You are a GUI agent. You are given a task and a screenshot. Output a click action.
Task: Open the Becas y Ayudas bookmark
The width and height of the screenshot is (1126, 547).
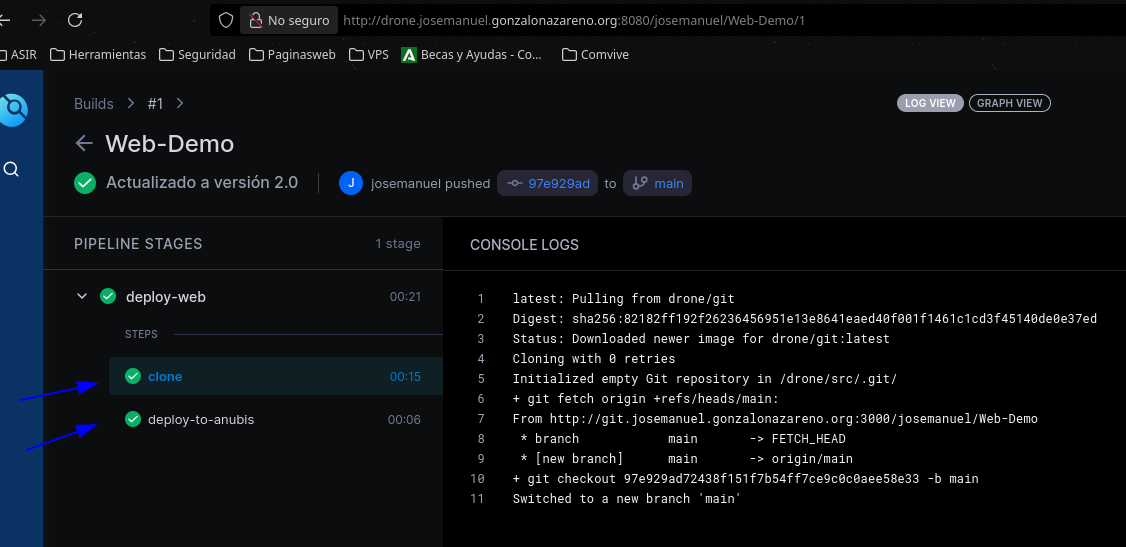pos(471,55)
